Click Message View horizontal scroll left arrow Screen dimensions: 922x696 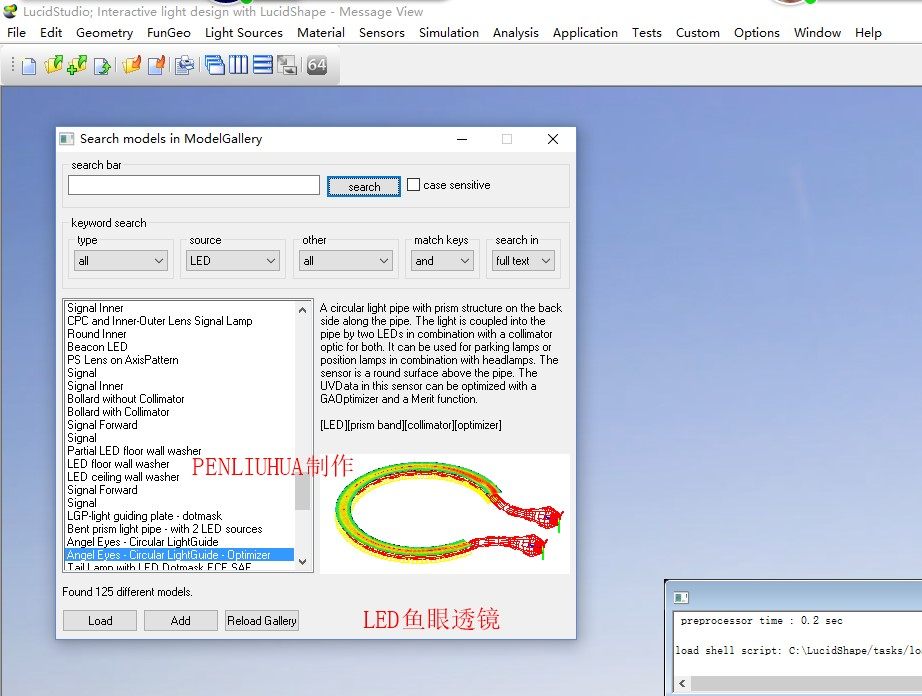(x=682, y=684)
